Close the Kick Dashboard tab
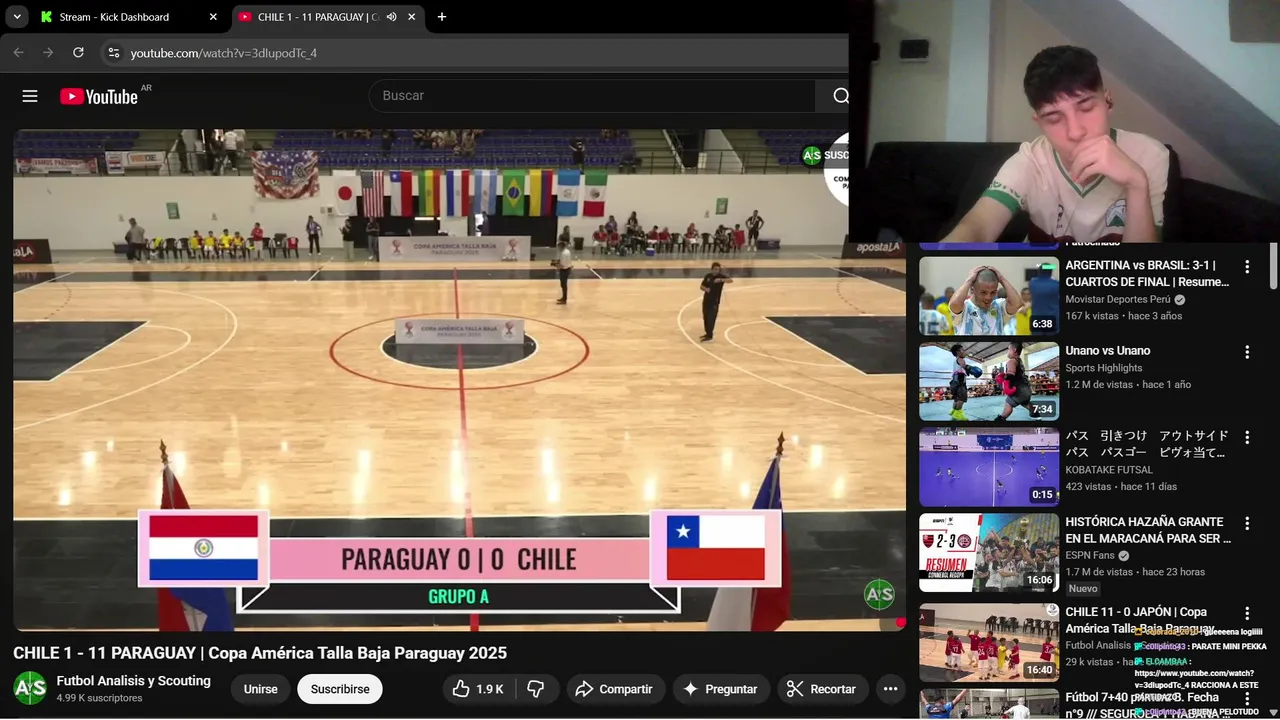This screenshot has width=1280, height=720. 213,17
